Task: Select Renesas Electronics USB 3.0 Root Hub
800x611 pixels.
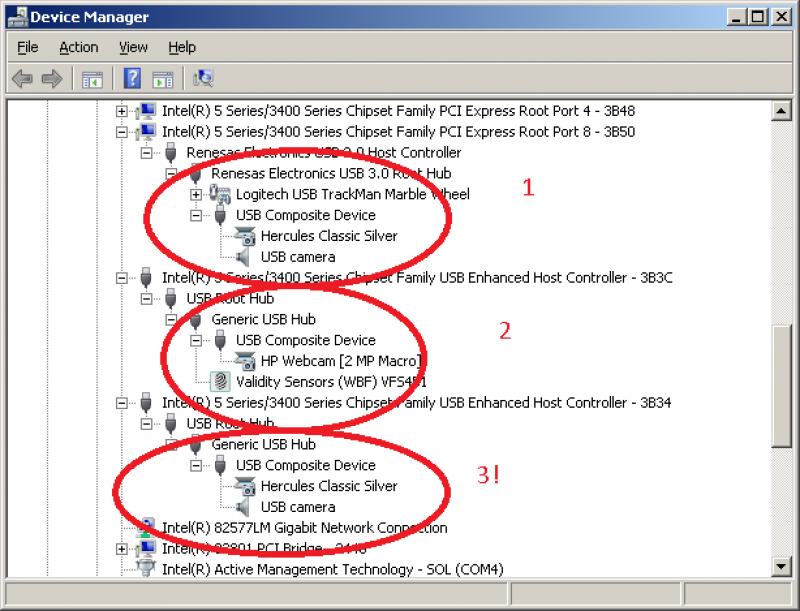Action: 331,173
